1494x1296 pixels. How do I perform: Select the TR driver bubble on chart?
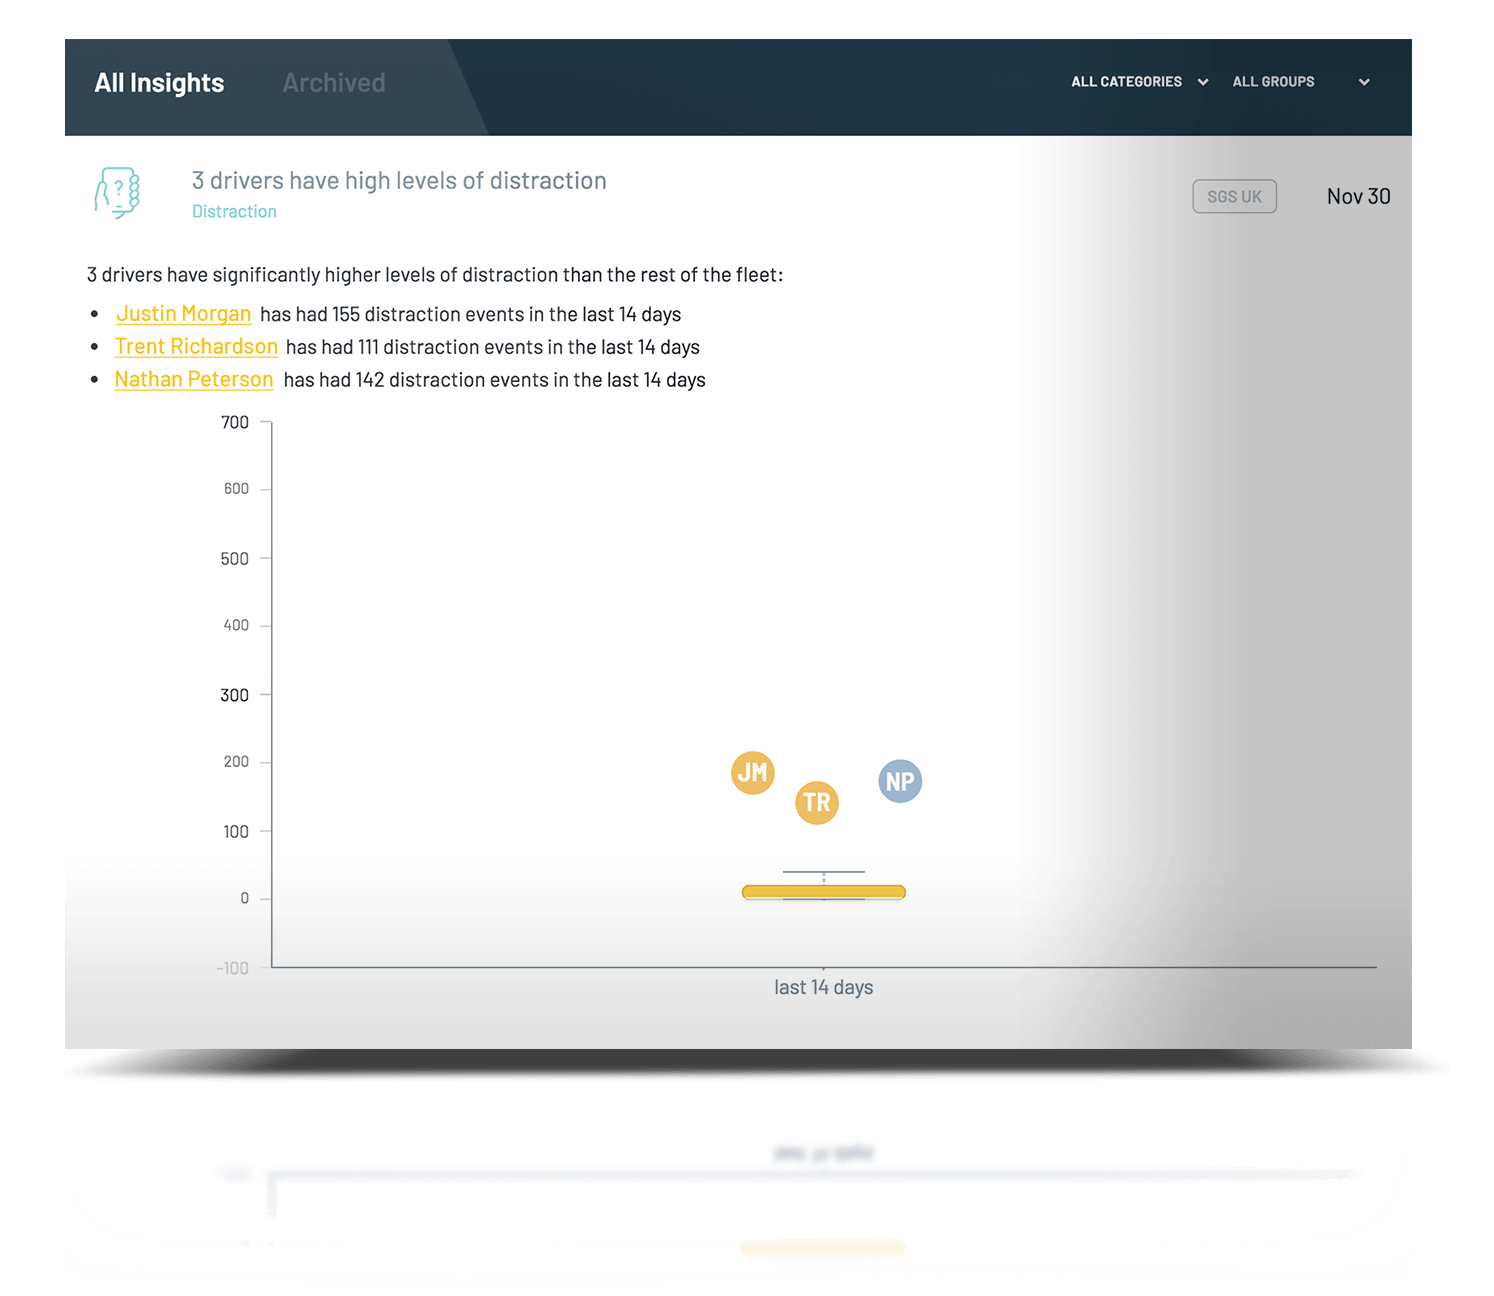click(817, 803)
